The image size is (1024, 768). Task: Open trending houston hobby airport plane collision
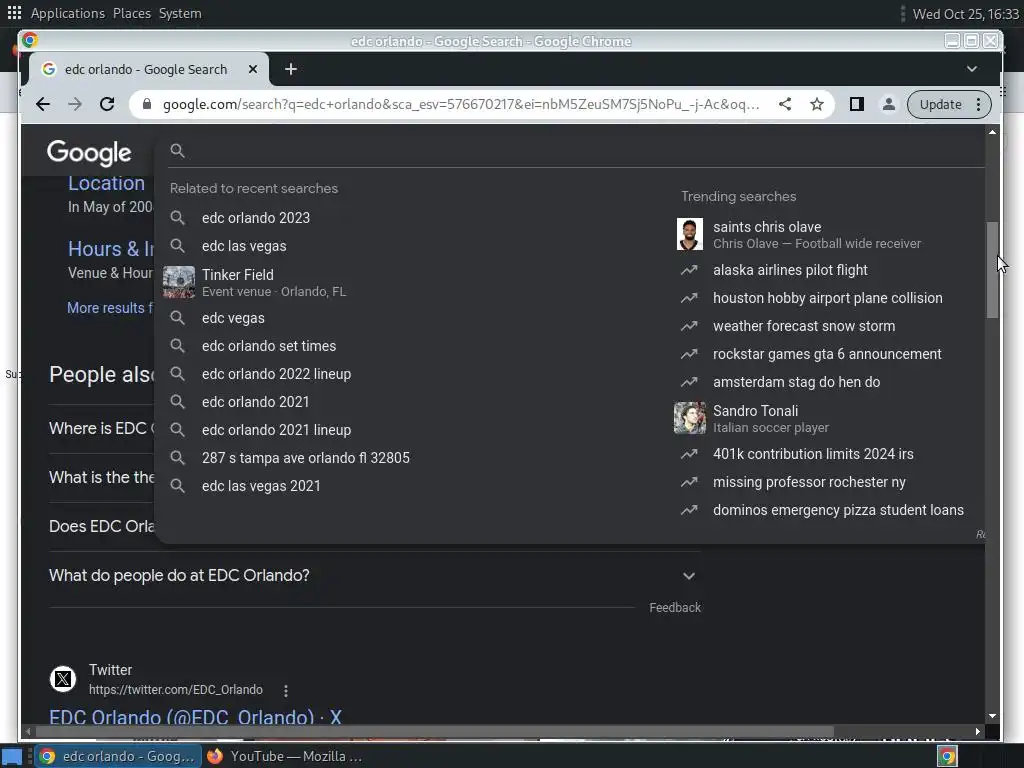827,298
